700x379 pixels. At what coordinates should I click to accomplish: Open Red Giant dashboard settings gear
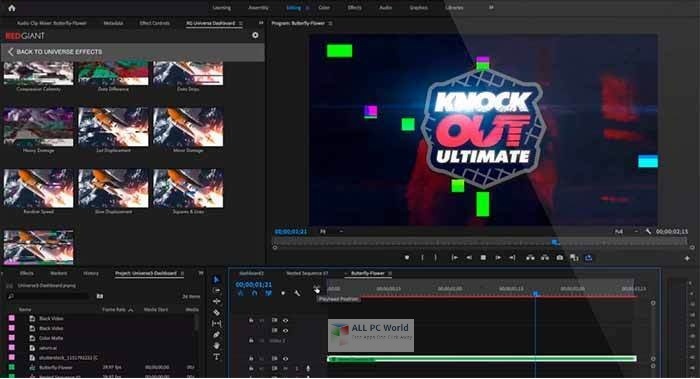[x=255, y=35]
